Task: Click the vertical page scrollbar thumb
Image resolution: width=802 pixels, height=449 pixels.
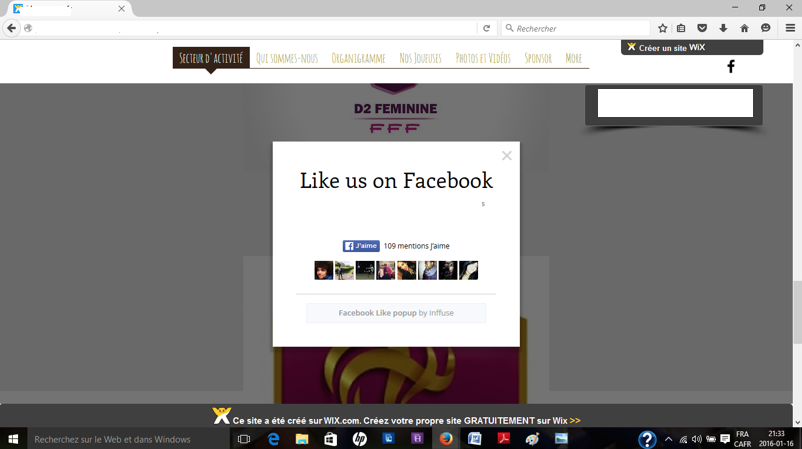Action: (x=797, y=312)
